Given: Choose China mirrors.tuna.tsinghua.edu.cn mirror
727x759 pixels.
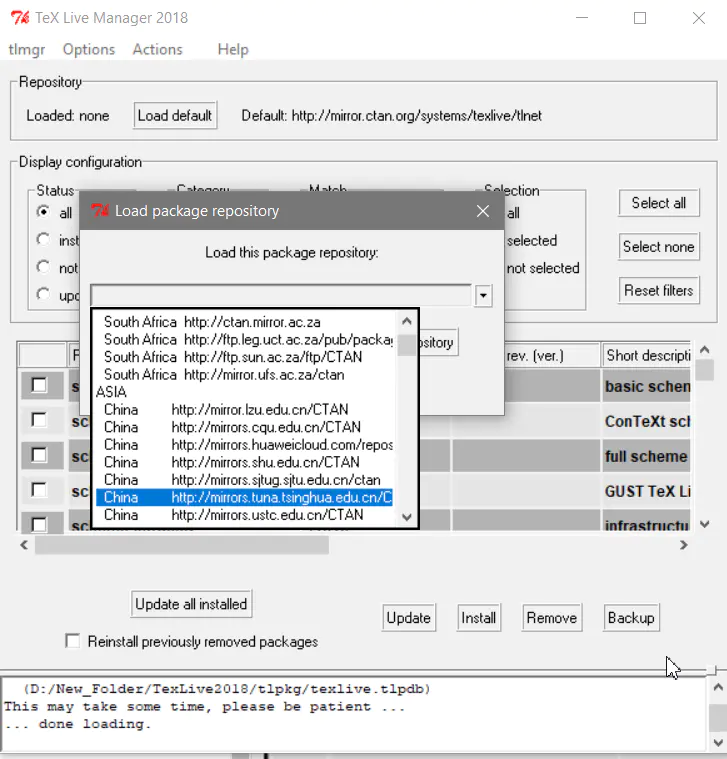Looking at the screenshot, I should tap(244, 497).
